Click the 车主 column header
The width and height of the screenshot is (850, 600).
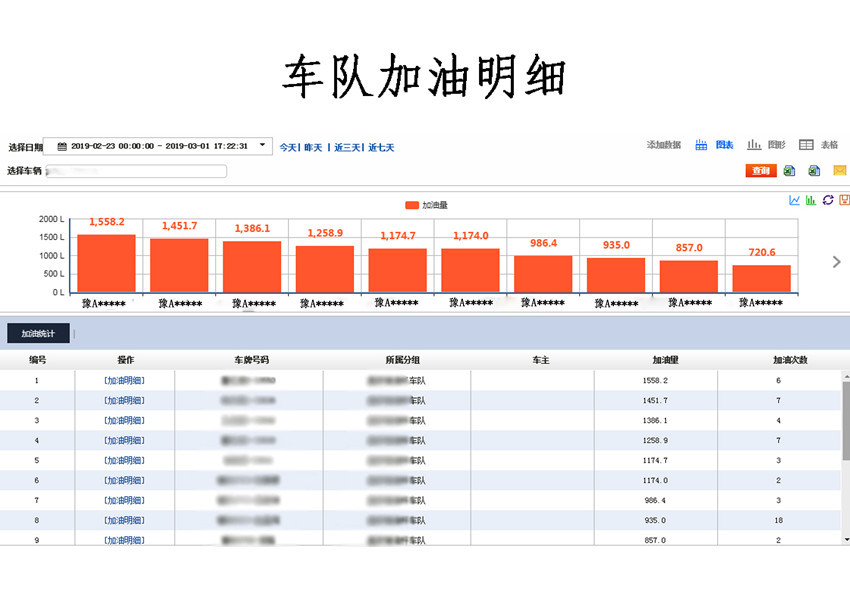coord(540,360)
